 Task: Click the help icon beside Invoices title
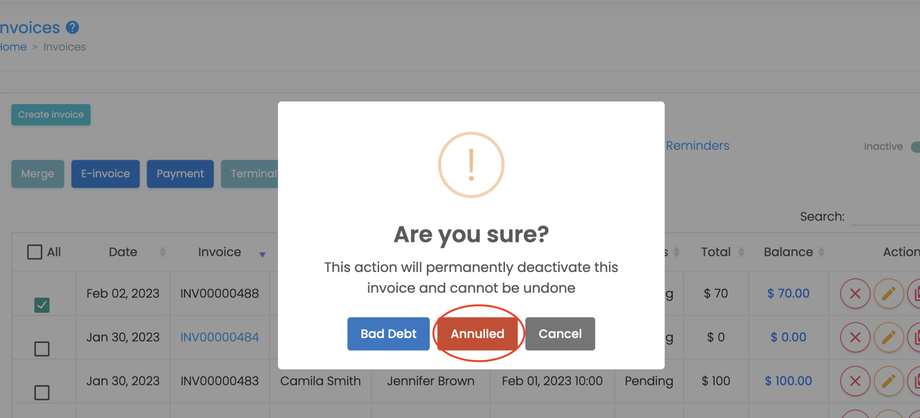point(72,27)
